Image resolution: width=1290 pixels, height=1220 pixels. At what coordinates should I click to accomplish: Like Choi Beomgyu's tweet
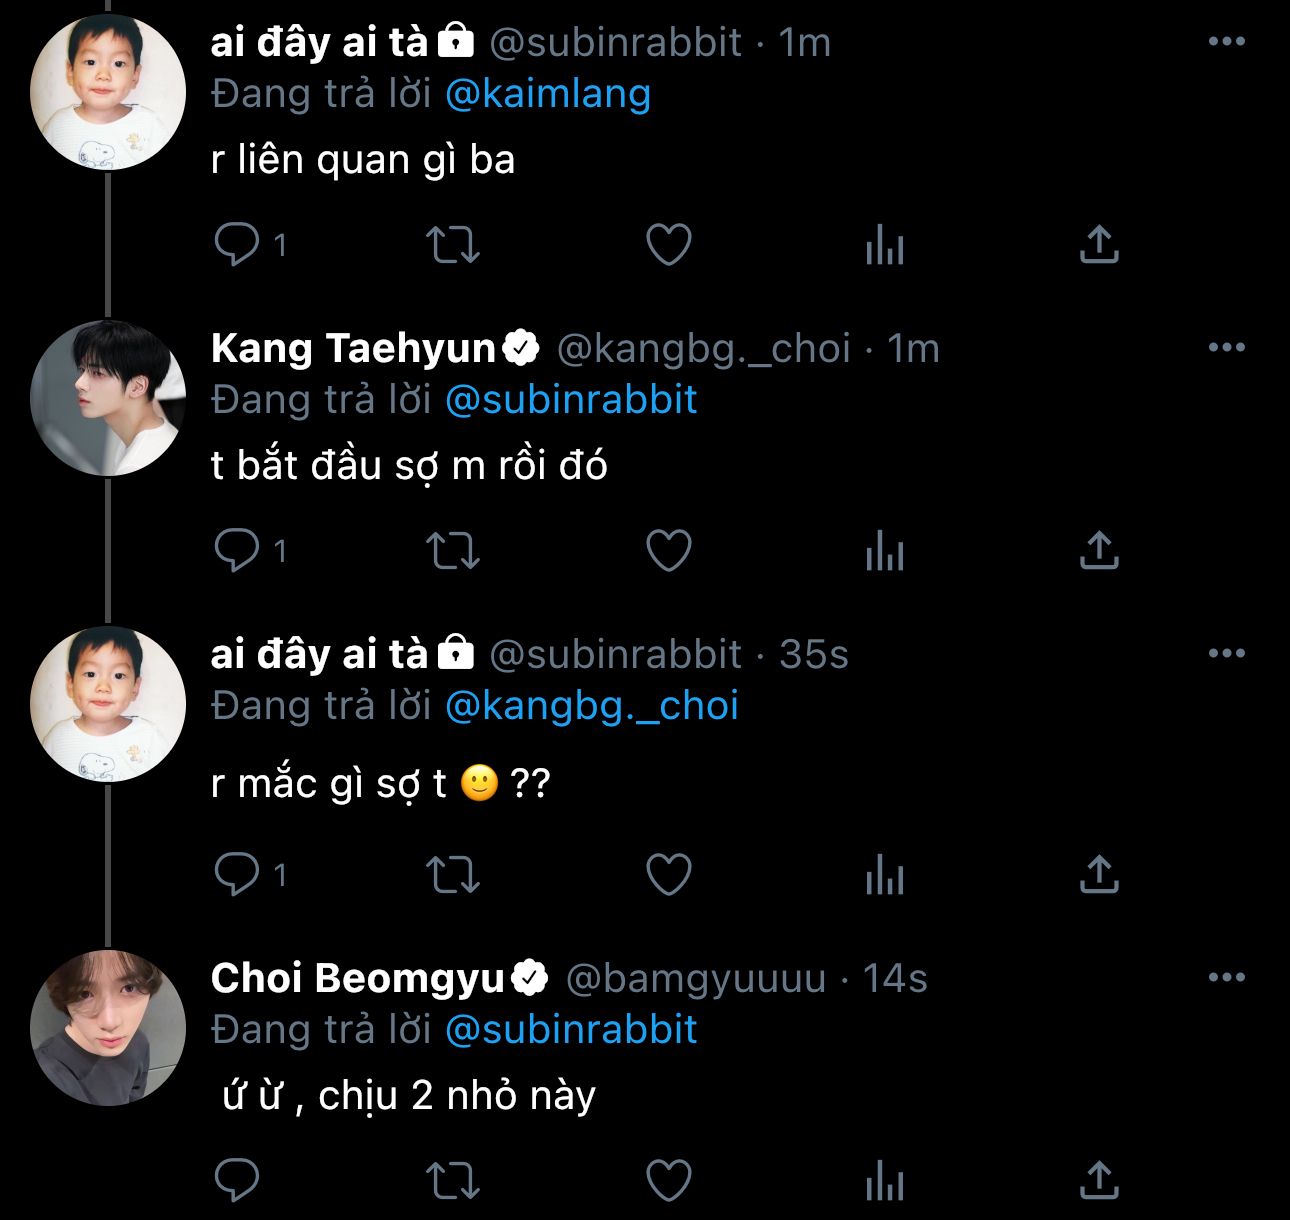[668, 1180]
